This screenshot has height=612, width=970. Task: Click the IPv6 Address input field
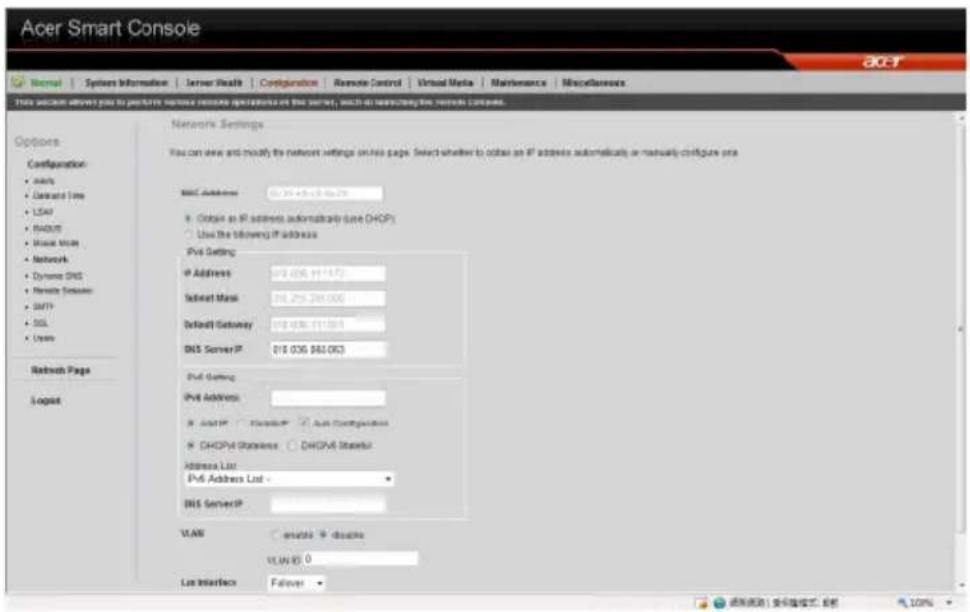click(328, 398)
